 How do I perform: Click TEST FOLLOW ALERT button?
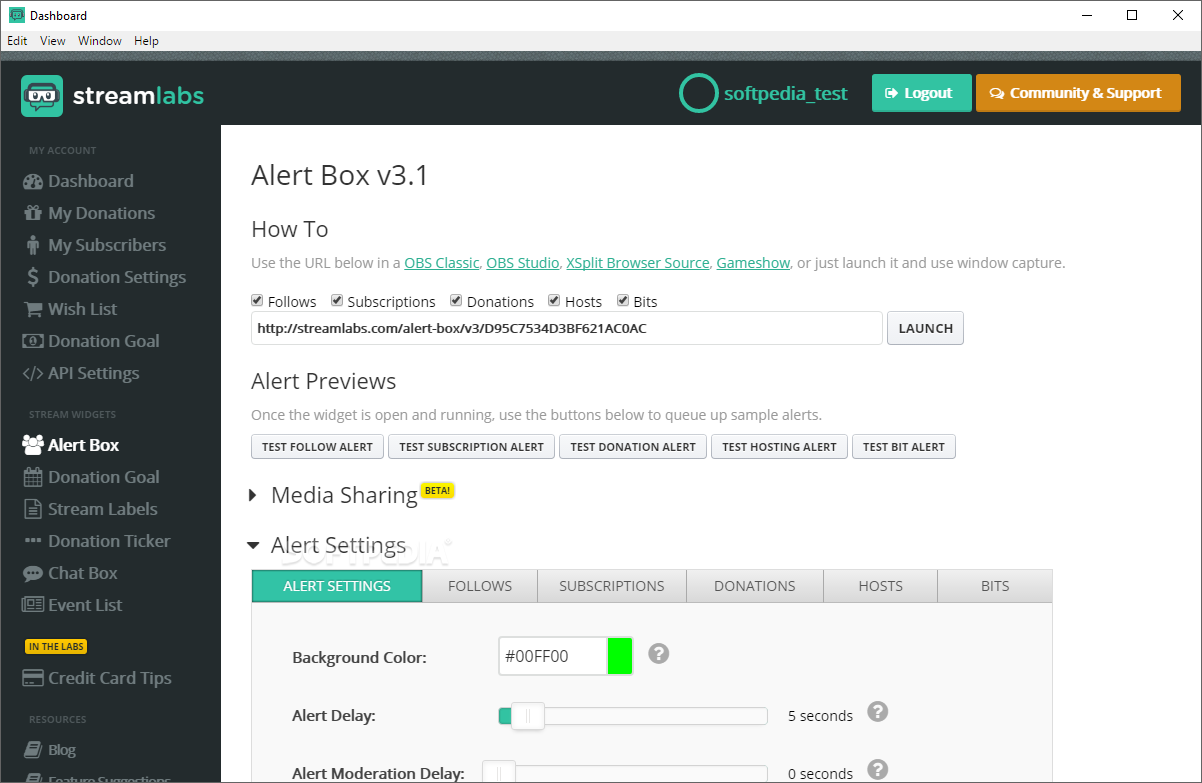(x=317, y=447)
